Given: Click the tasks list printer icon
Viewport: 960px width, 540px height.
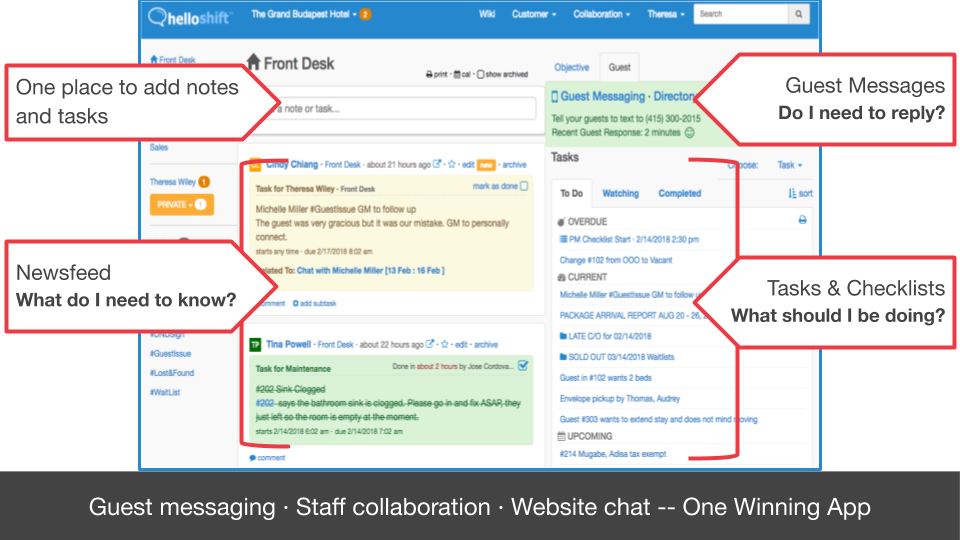Looking at the screenshot, I should point(802,220).
